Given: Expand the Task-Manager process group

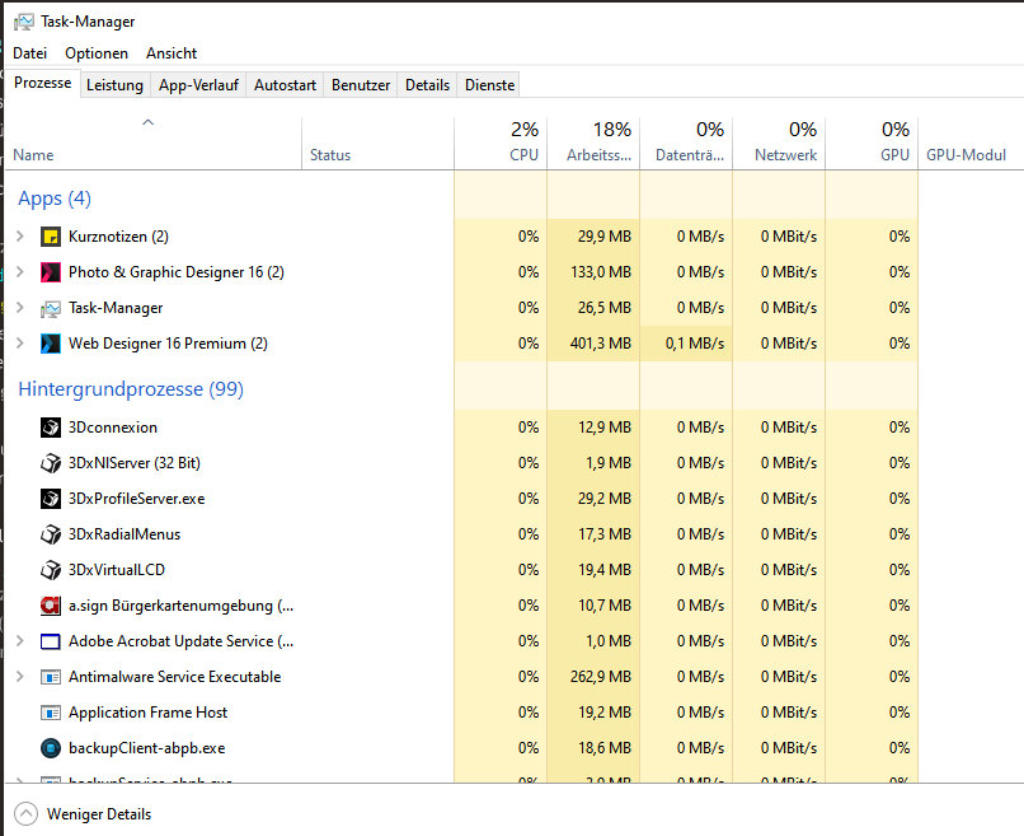Looking at the screenshot, I should pyautogui.click(x=20, y=307).
